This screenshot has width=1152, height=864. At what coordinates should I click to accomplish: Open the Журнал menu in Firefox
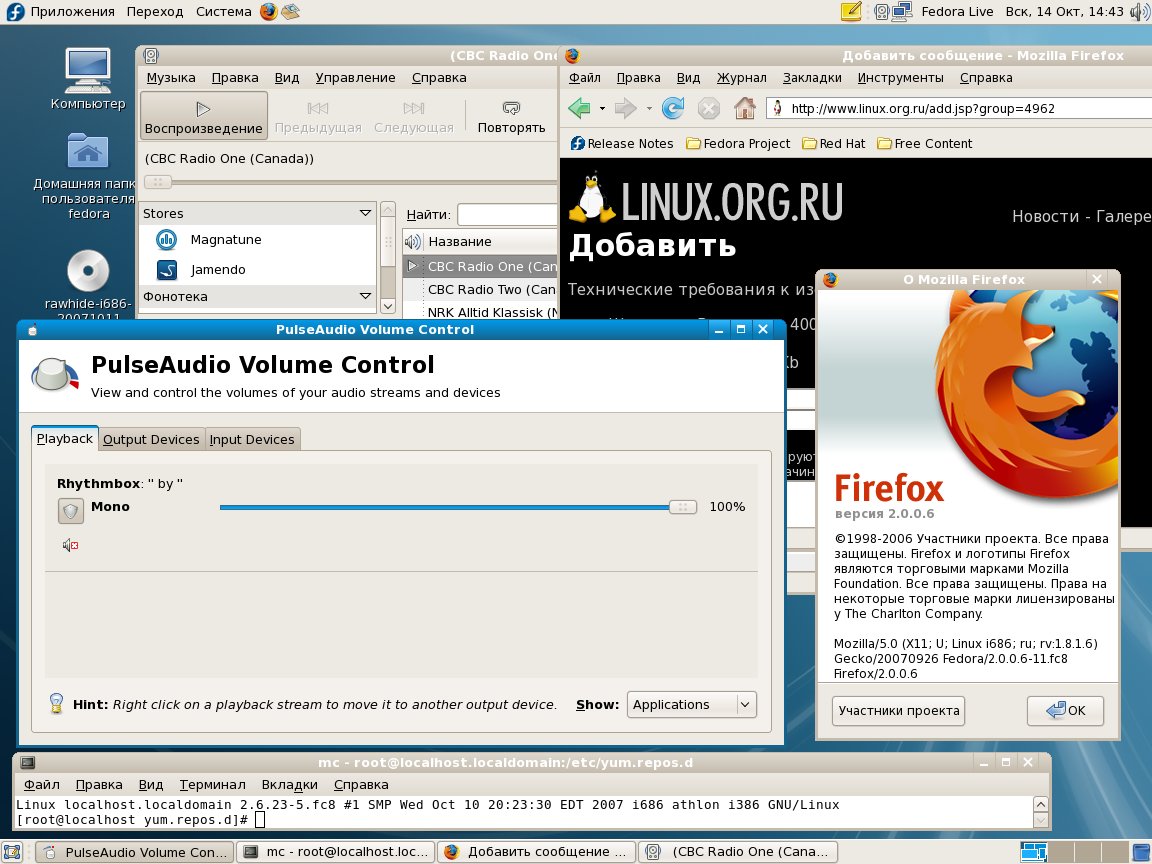point(741,78)
